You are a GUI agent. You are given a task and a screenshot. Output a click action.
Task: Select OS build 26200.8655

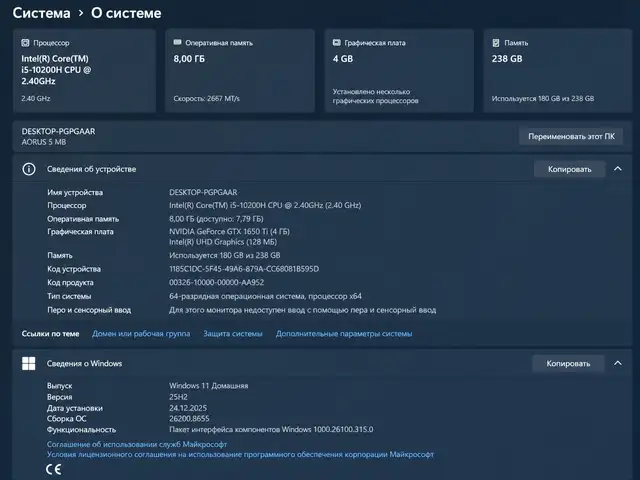click(x=189, y=418)
